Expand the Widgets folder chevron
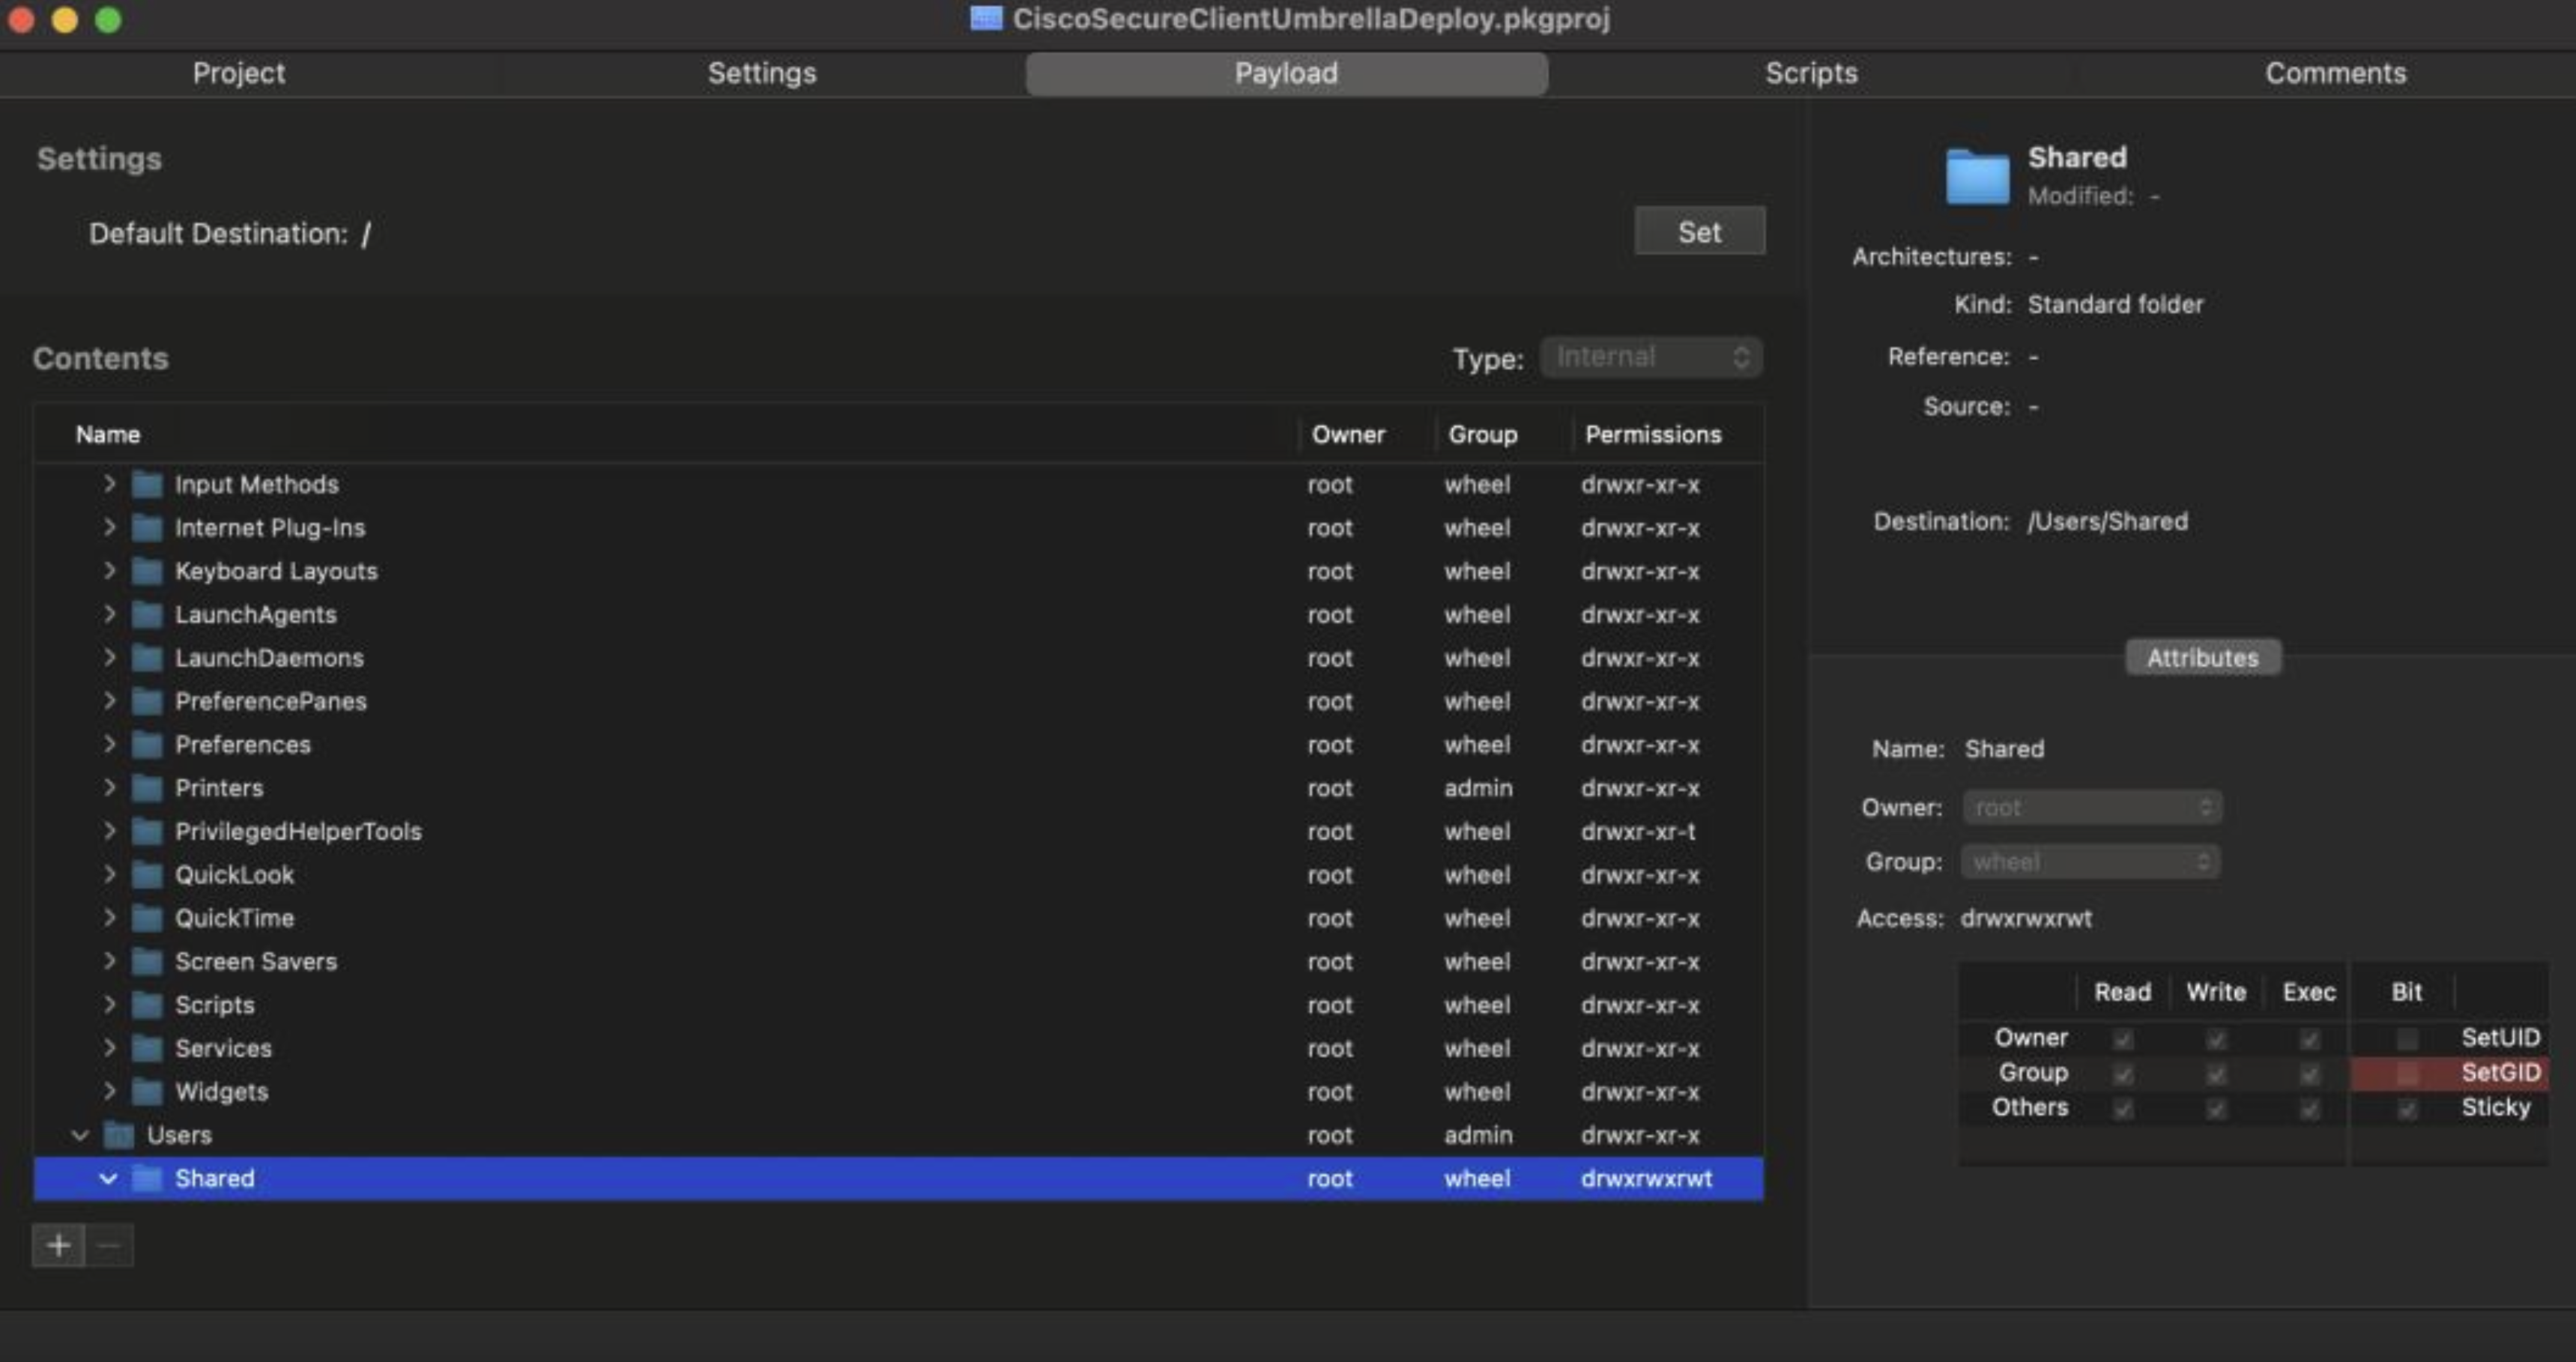This screenshot has width=2576, height=1362. tap(109, 1091)
